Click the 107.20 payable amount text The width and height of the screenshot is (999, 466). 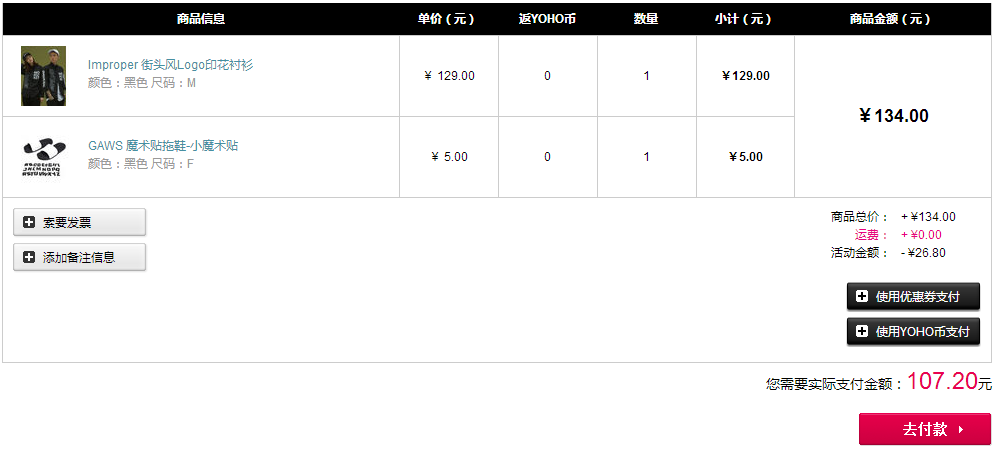[942, 381]
